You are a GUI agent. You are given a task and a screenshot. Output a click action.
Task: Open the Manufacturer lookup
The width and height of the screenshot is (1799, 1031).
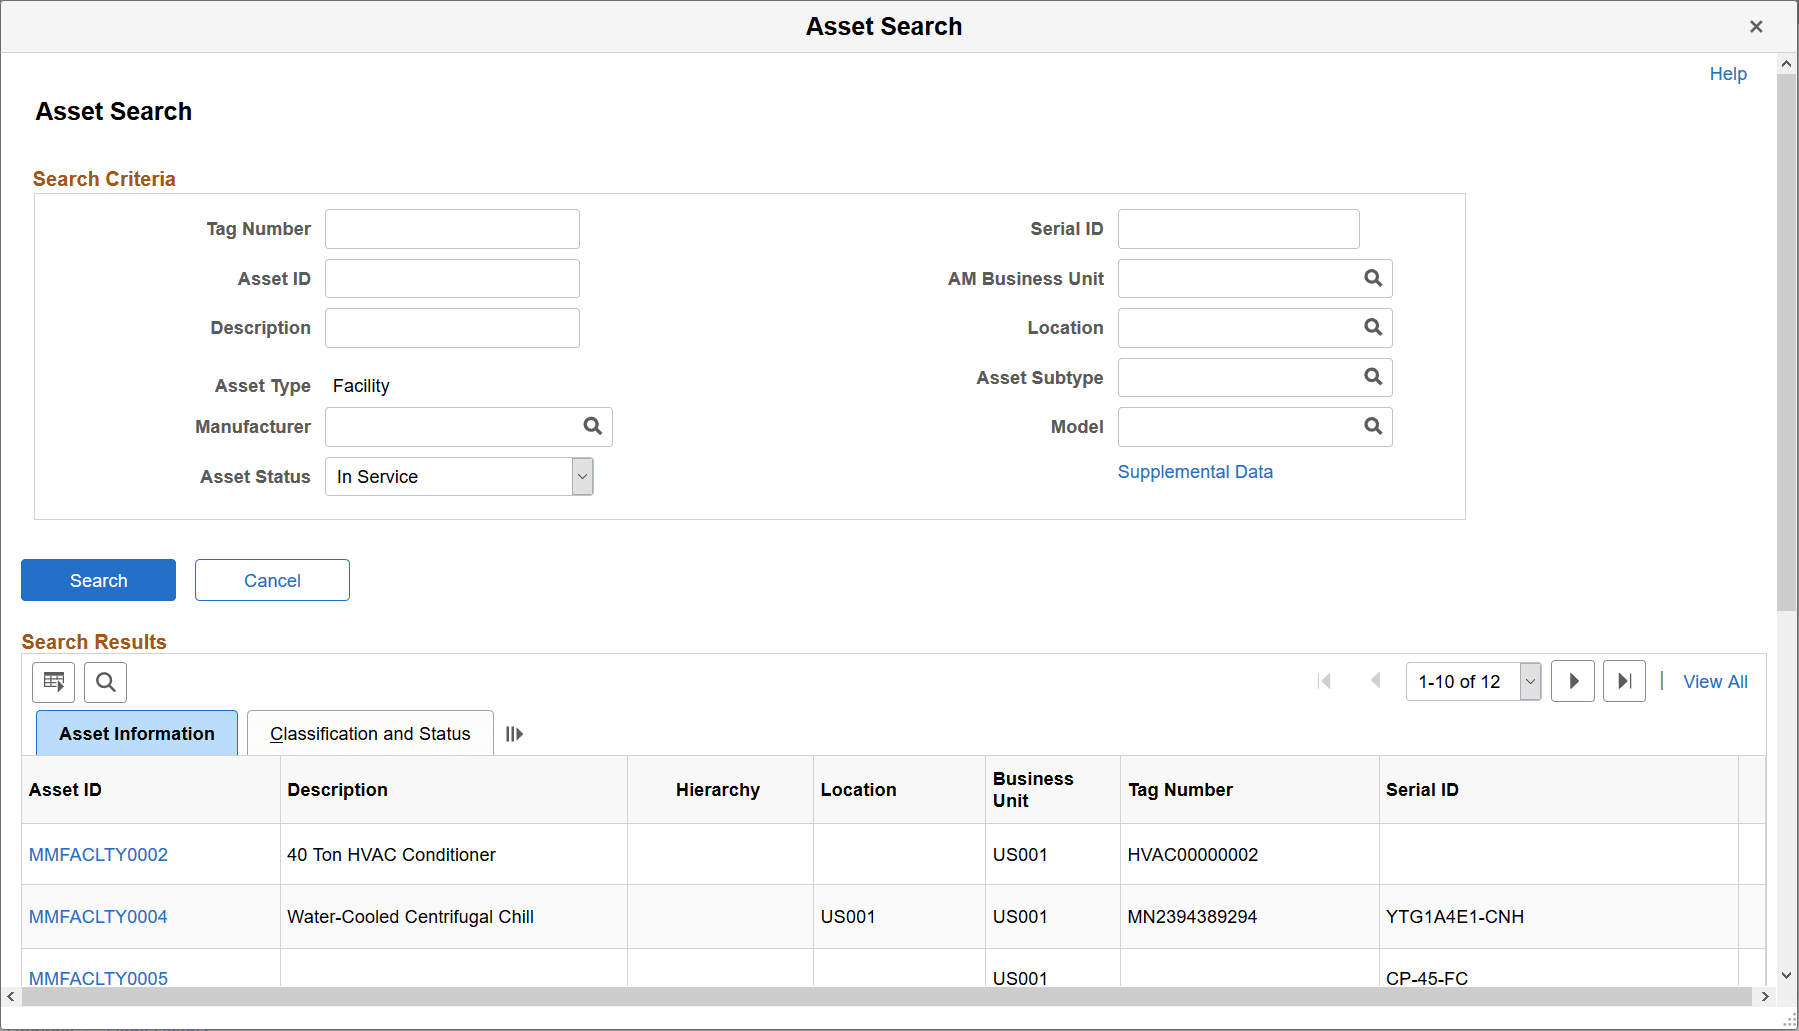coord(593,426)
